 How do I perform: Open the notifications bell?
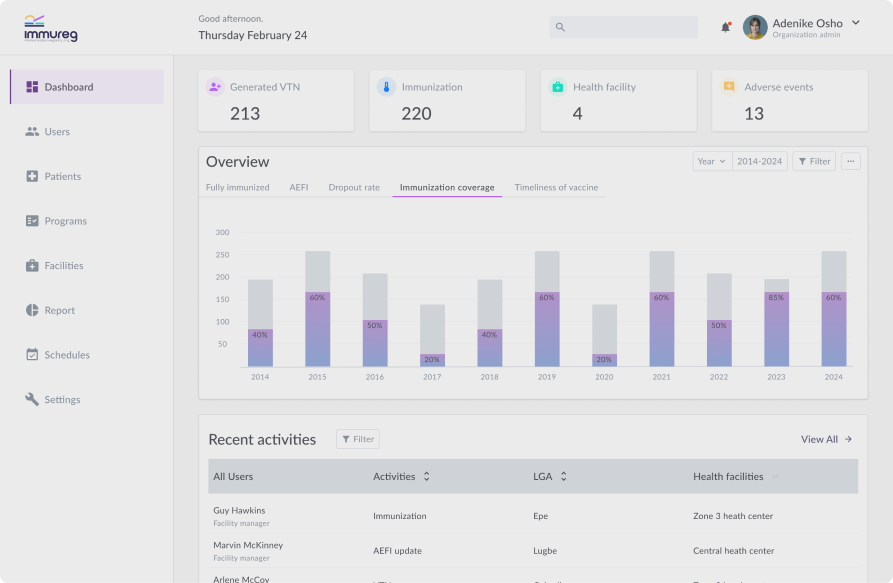[726, 27]
